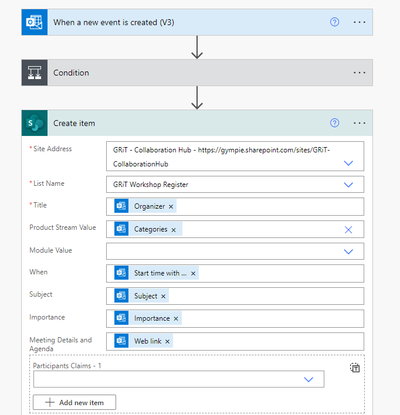Collapse the Condition step header
Viewport: 400px width, 415px height.
coord(197,73)
